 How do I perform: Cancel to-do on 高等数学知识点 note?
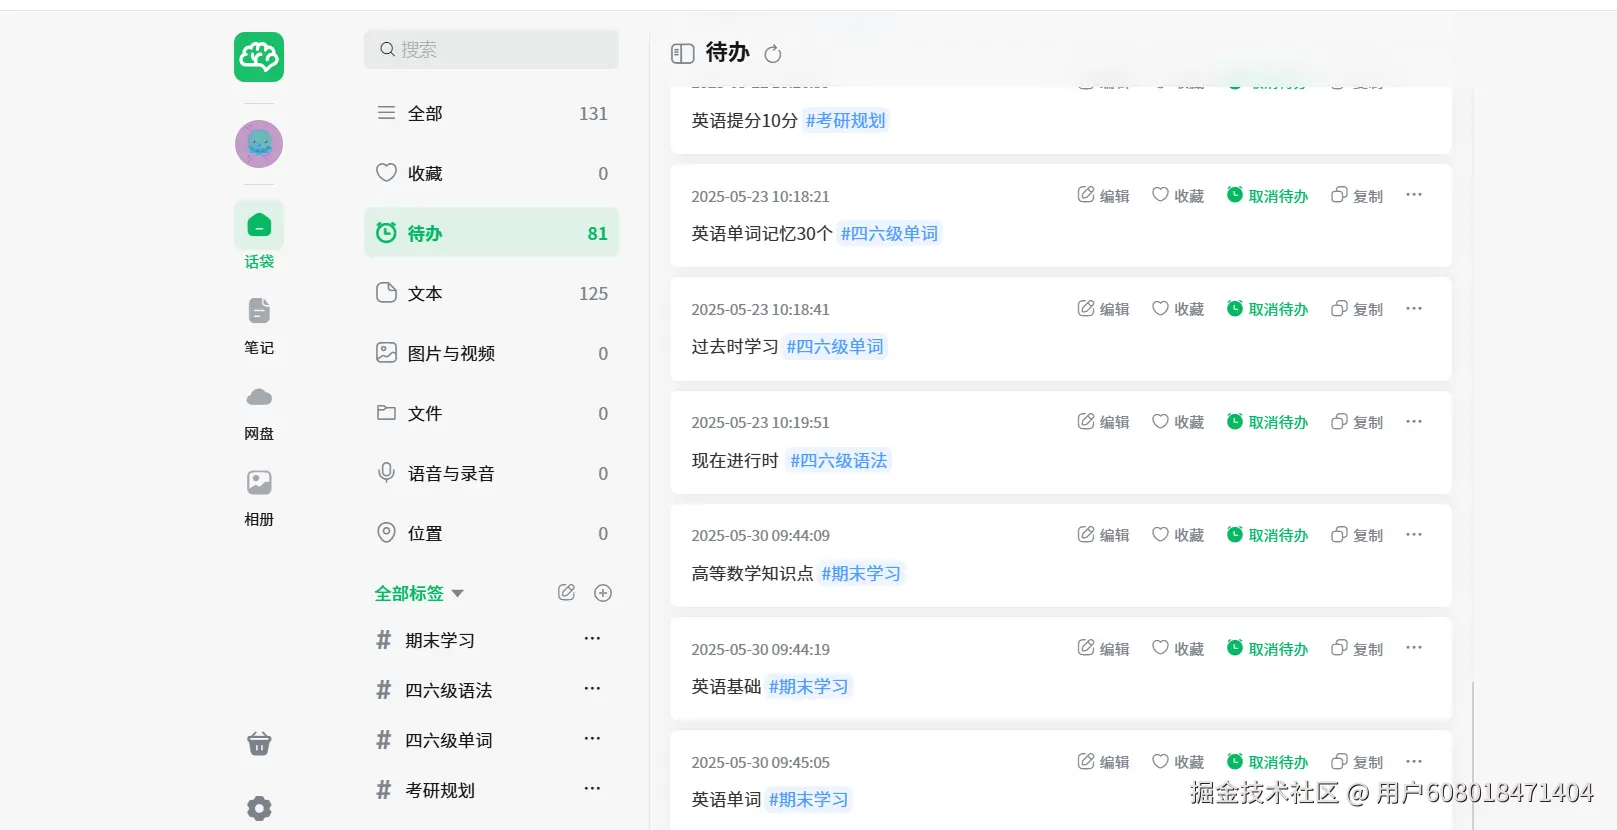1267,535
